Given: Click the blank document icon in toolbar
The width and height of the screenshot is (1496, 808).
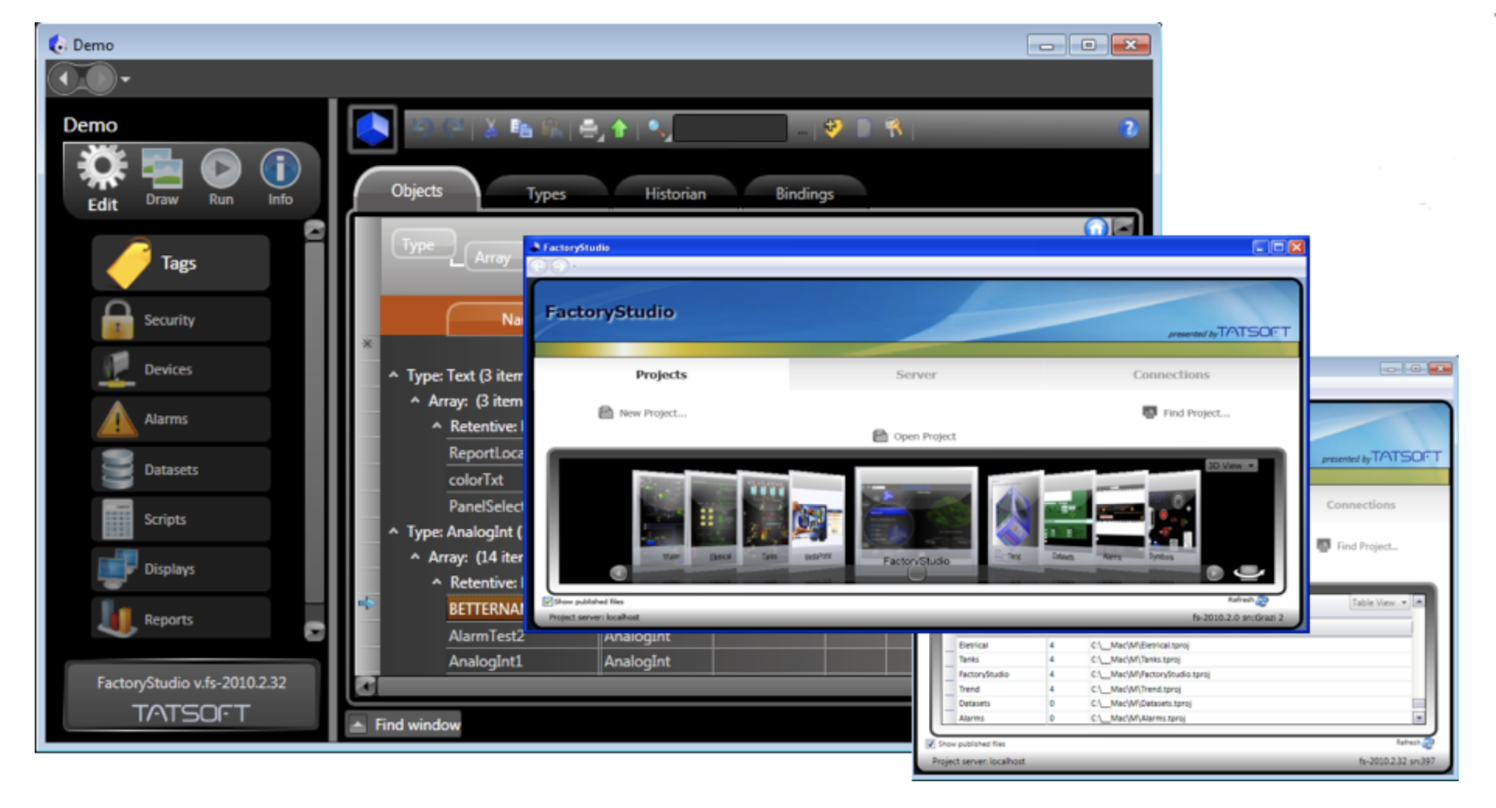Looking at the screenshot, I should tap(865, 128).
